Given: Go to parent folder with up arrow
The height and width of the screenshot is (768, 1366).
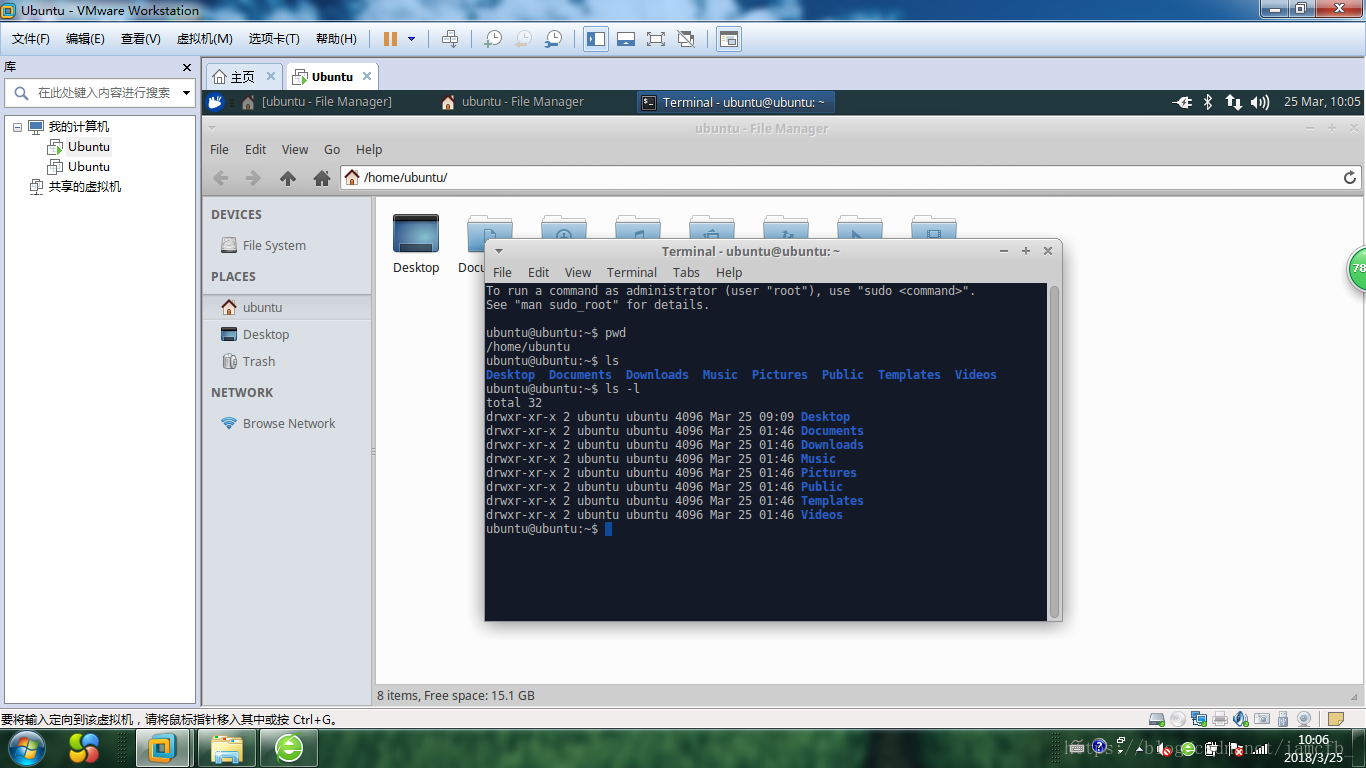Looking at the screenshot, I should [x=288, y=178].
